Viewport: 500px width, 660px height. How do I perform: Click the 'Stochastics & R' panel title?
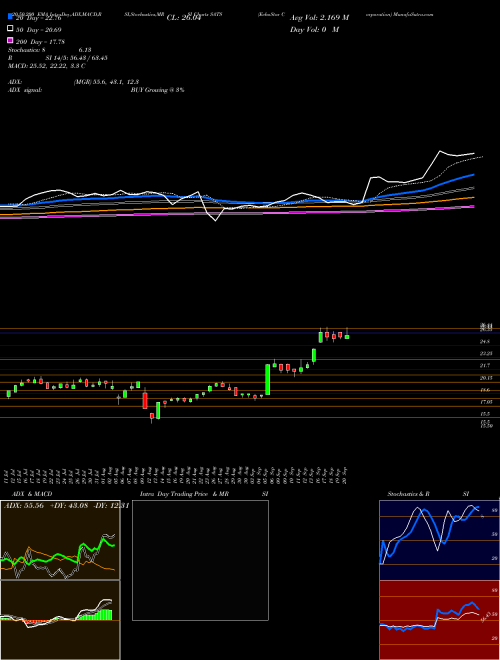(409, 494)
